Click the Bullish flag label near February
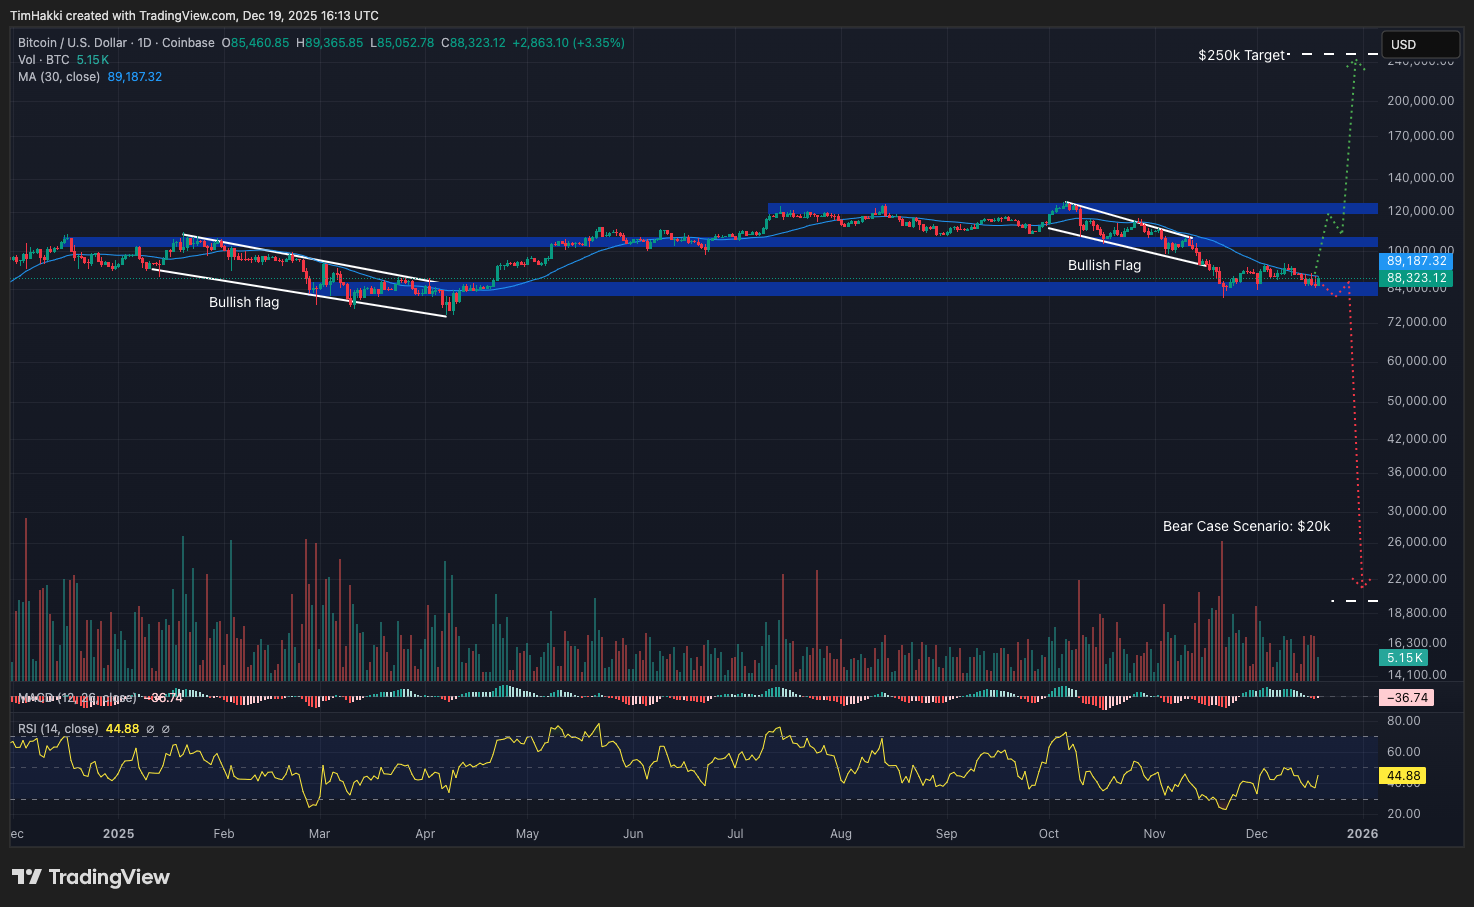1474x907 pixels. pyautogui.click(x=244, y=302)
